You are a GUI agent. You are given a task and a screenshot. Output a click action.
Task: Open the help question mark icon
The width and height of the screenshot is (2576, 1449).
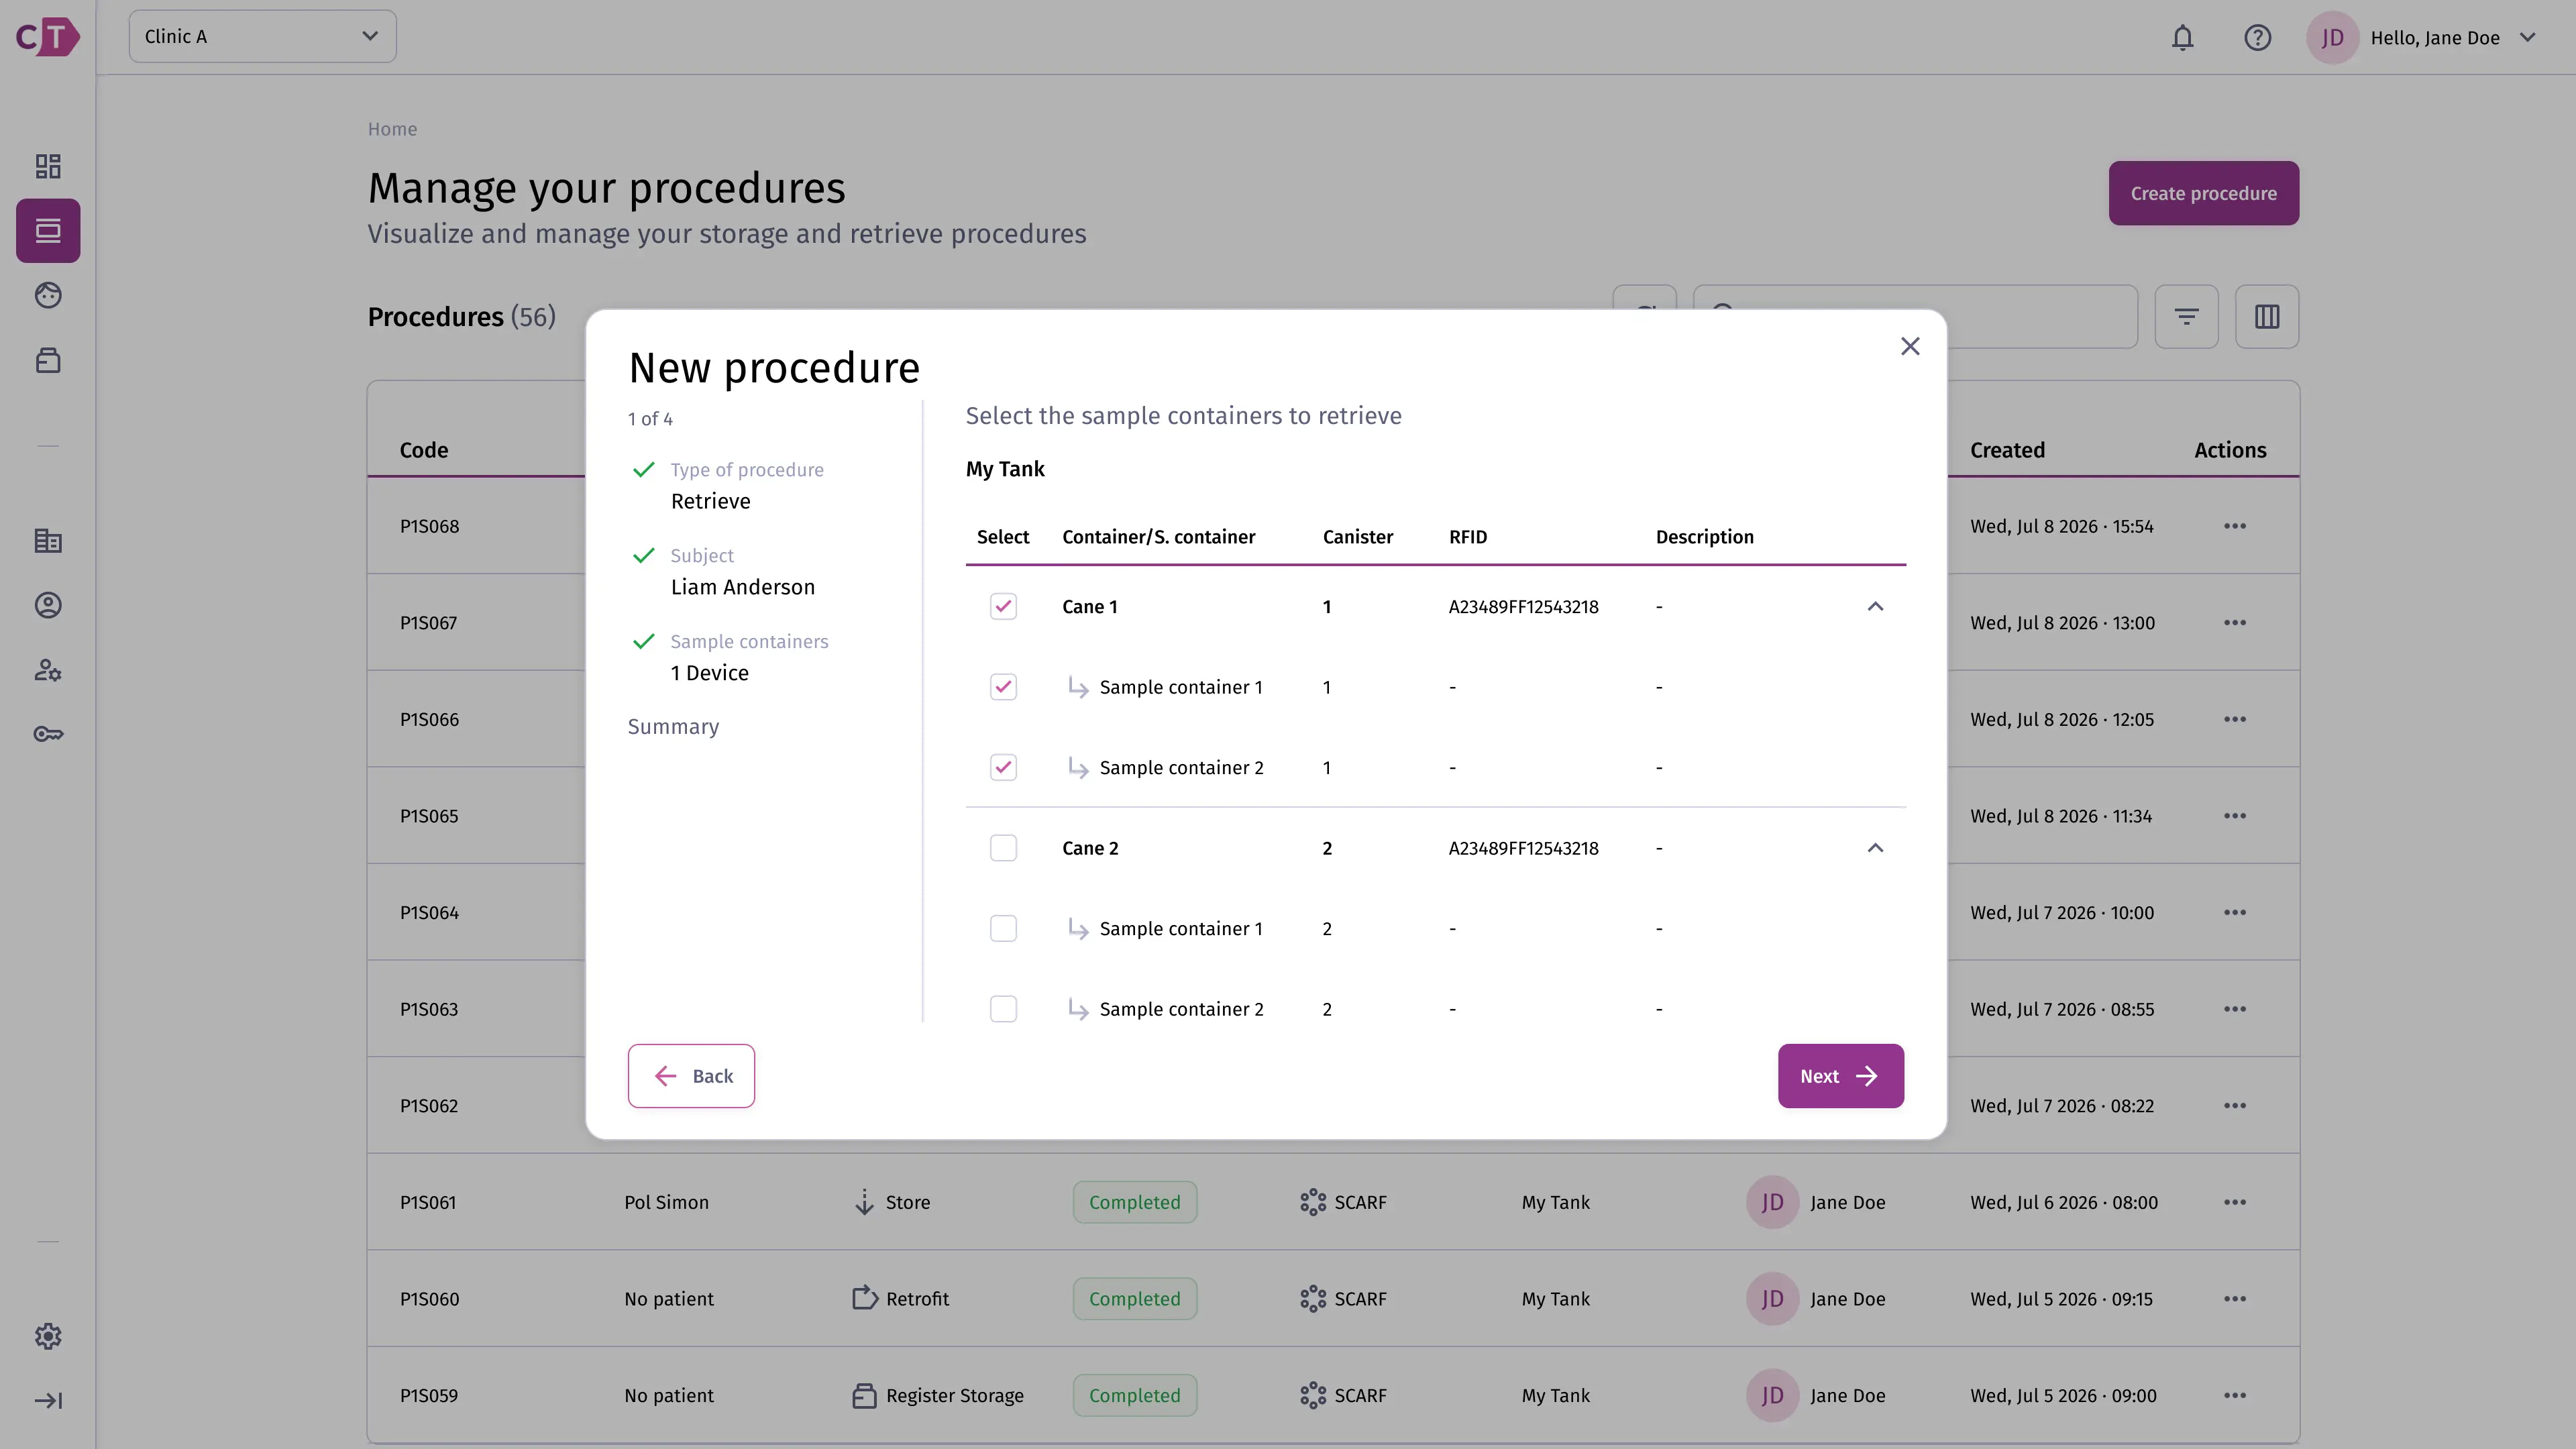(2257, 38)
